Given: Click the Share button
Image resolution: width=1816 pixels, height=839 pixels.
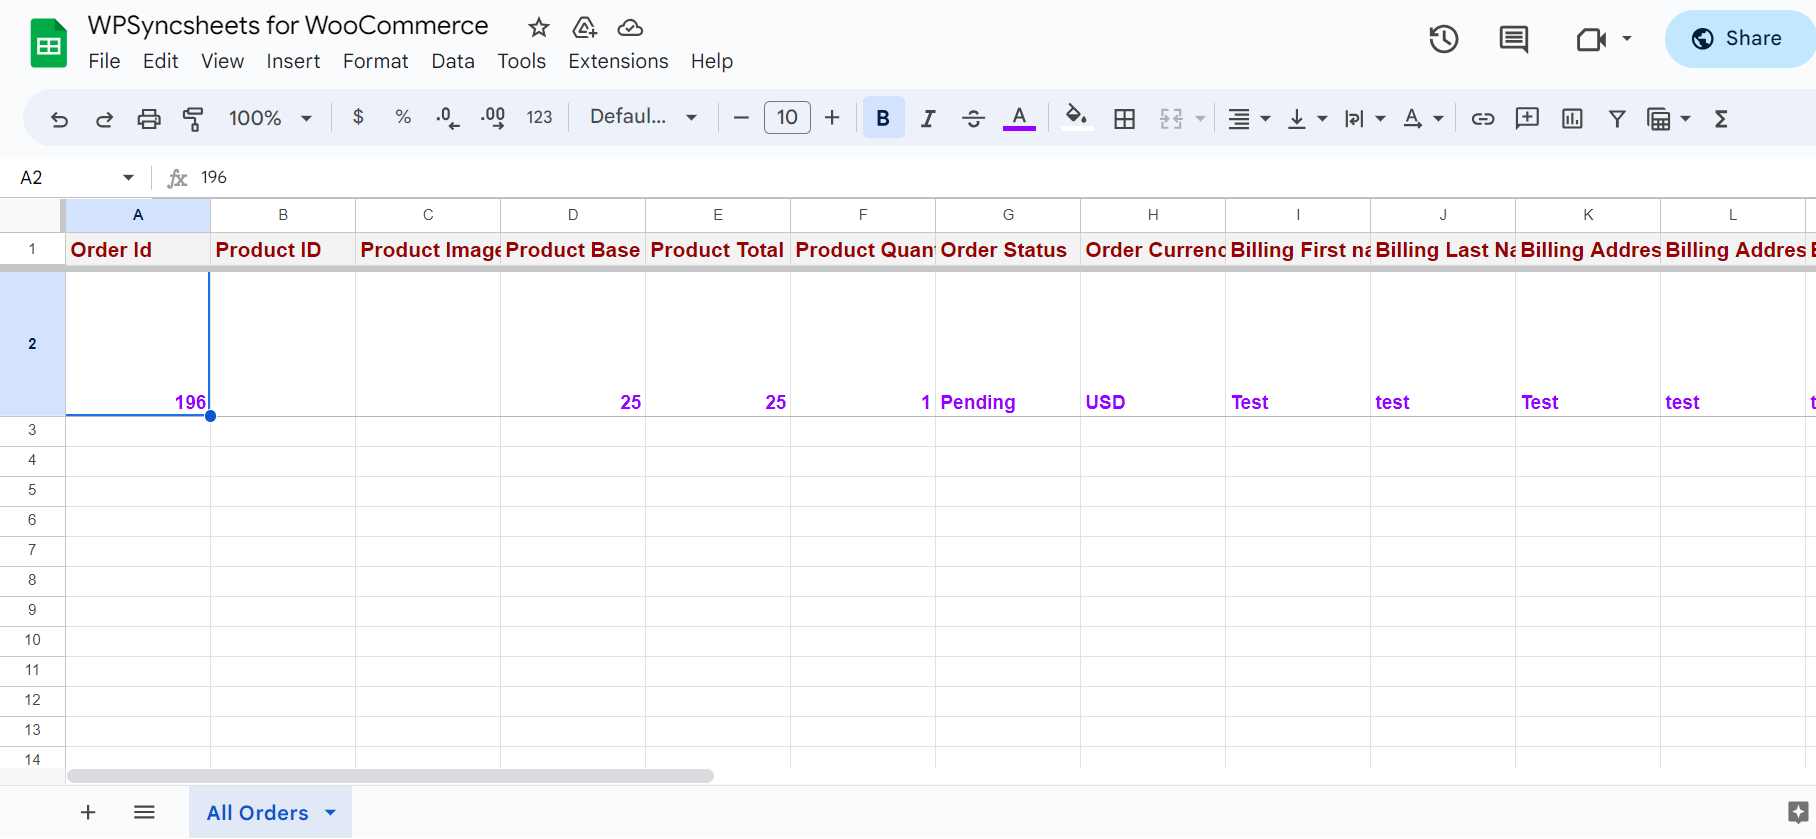Looking at the screenshot, I should [x=1739, y=39].
